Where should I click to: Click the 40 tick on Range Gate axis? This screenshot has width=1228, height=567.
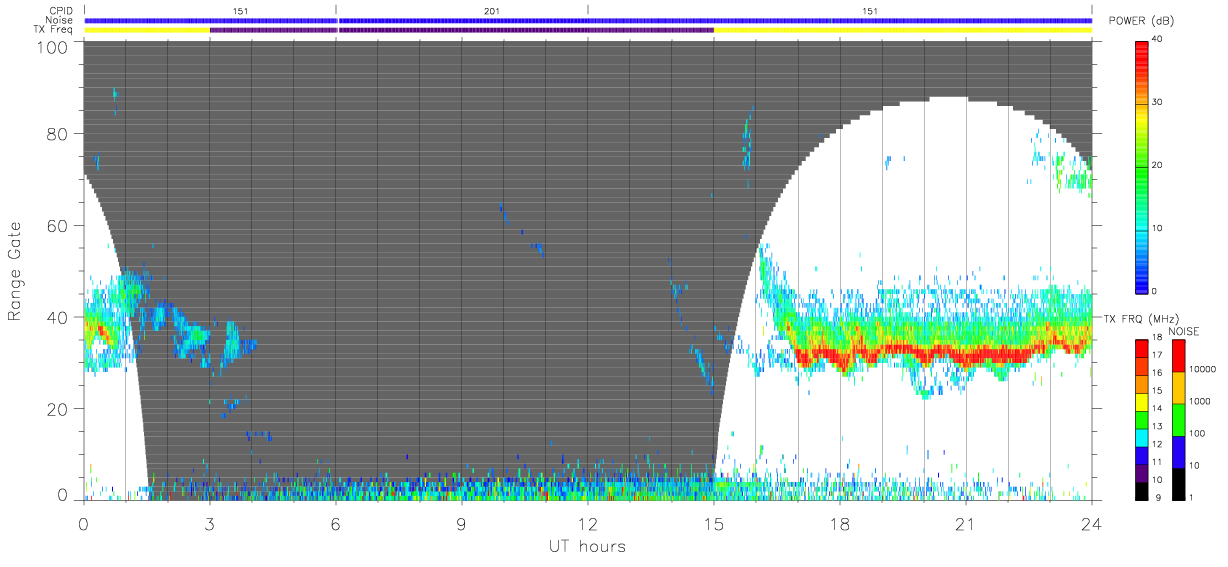57,317
